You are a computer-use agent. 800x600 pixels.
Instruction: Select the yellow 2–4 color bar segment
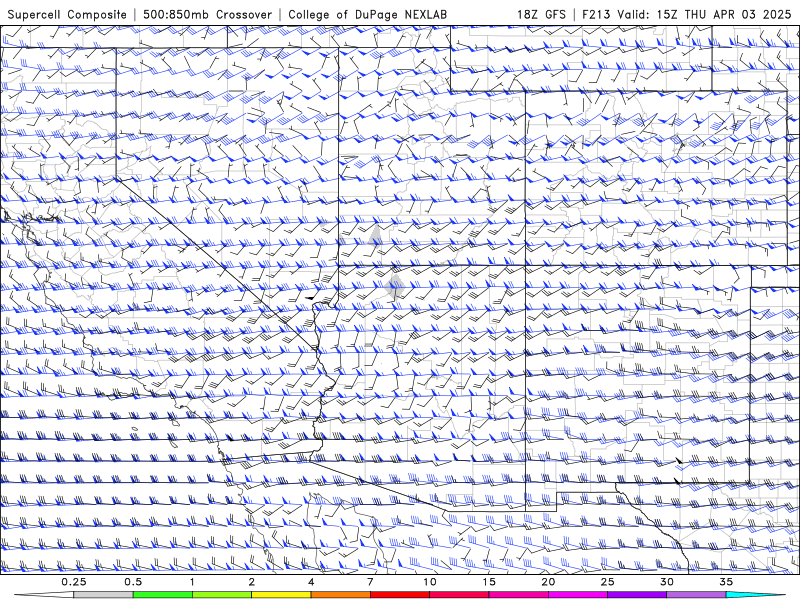(x=281, y=595)
